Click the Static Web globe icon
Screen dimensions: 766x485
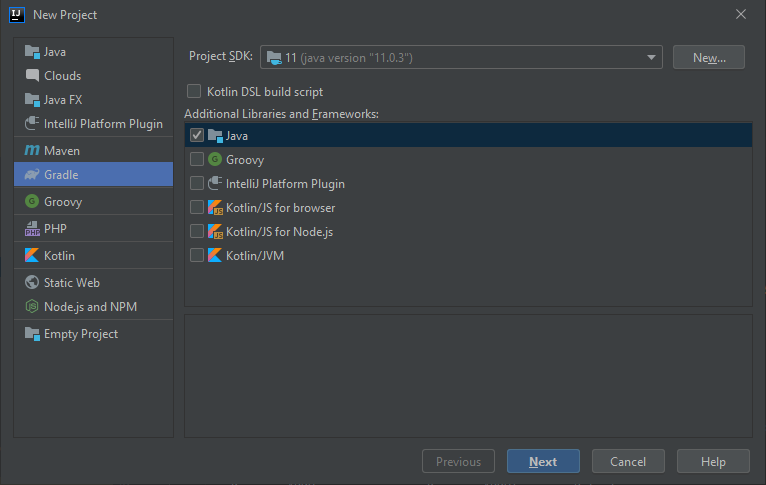pyautogui.click(x=32, y=282)
